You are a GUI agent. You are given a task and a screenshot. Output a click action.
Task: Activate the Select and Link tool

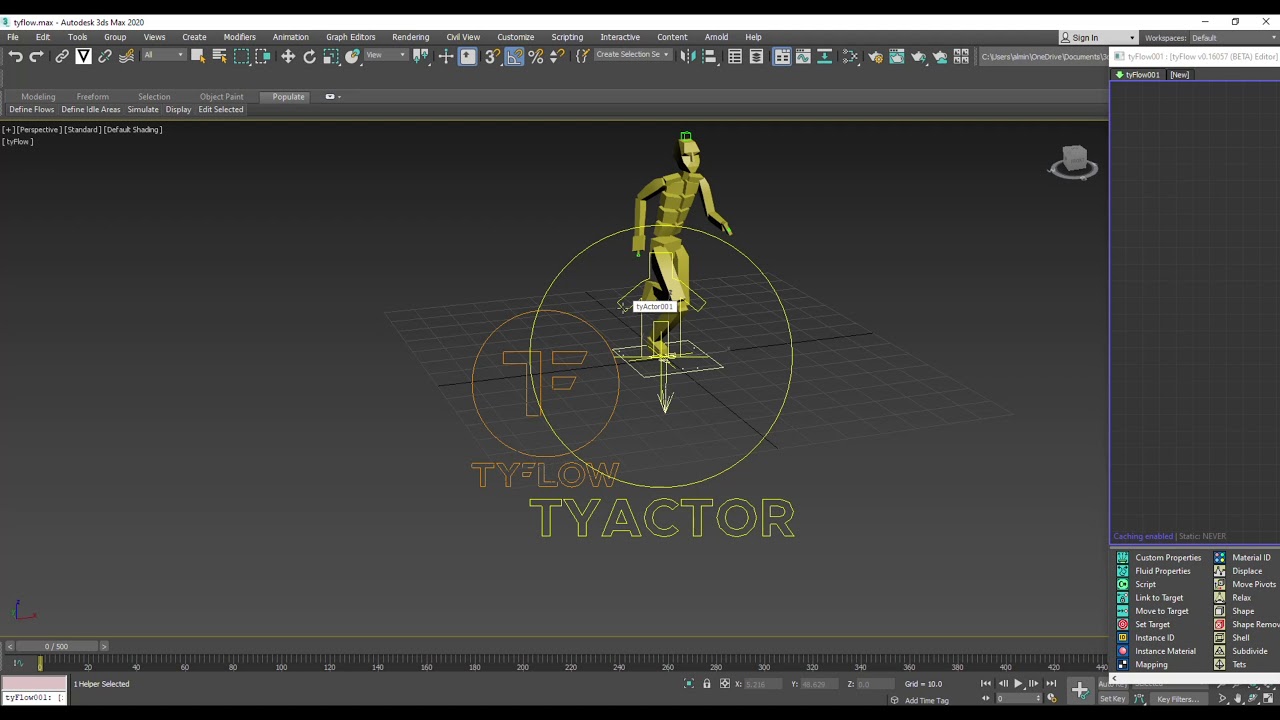pos(62,57)
